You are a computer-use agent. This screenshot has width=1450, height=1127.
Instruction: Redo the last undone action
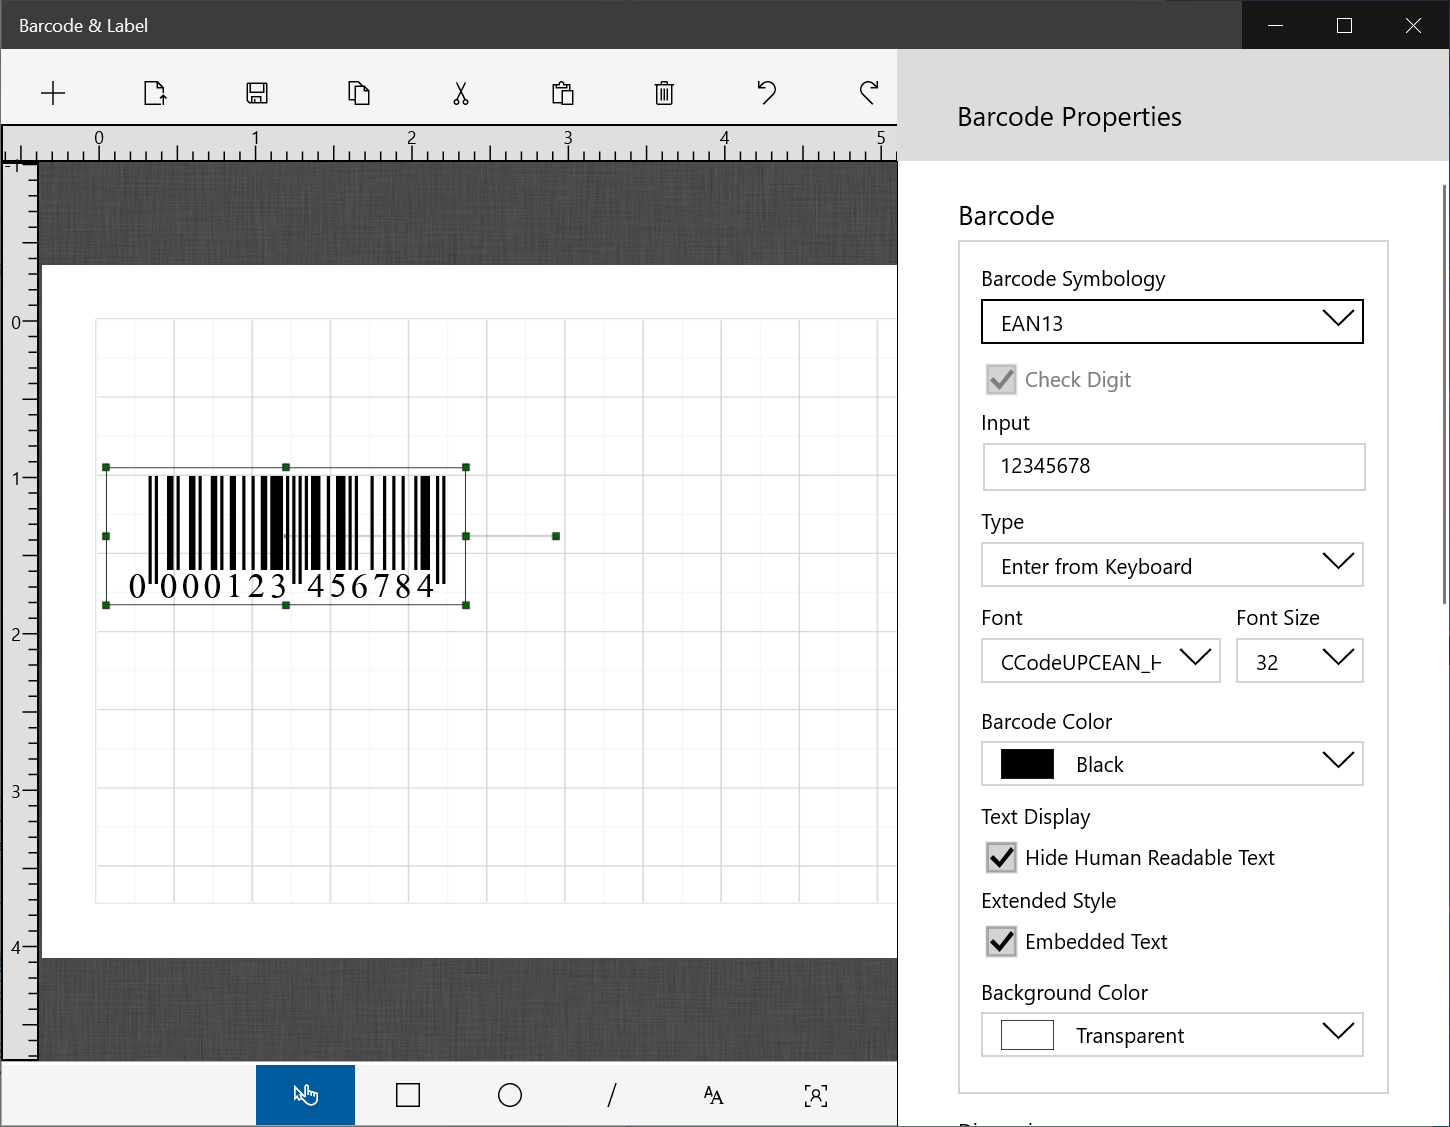click(869, 93)
